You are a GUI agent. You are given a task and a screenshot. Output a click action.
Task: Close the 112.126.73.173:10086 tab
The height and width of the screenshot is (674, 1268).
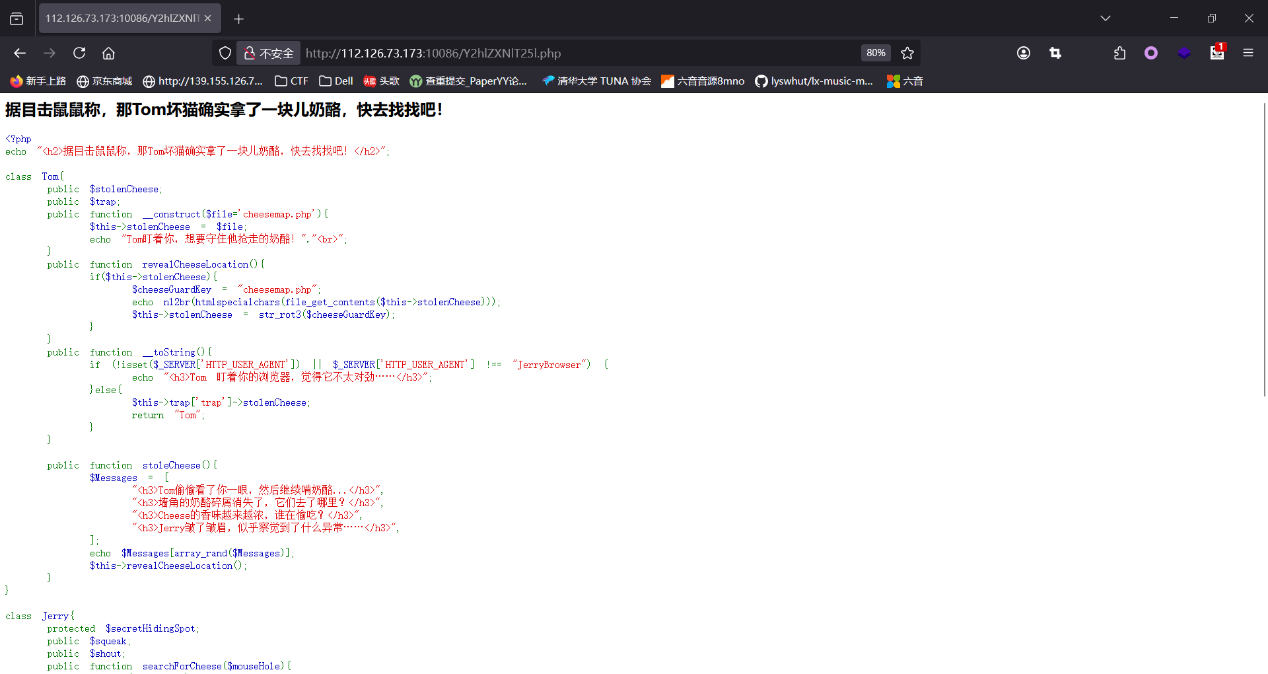click(x=207, y=18)
